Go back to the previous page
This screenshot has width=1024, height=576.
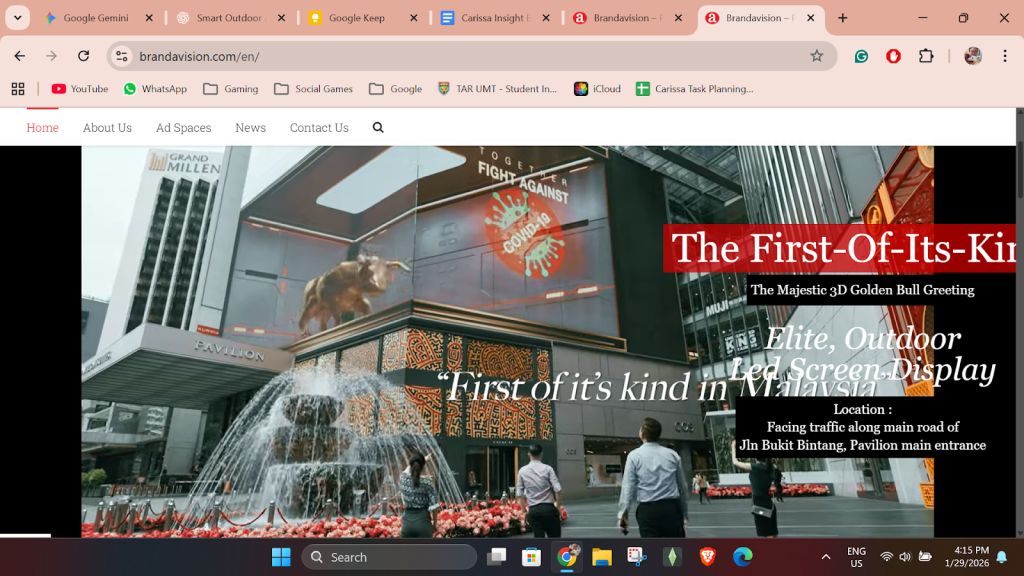pyautogui.click(x=20, y=56)
